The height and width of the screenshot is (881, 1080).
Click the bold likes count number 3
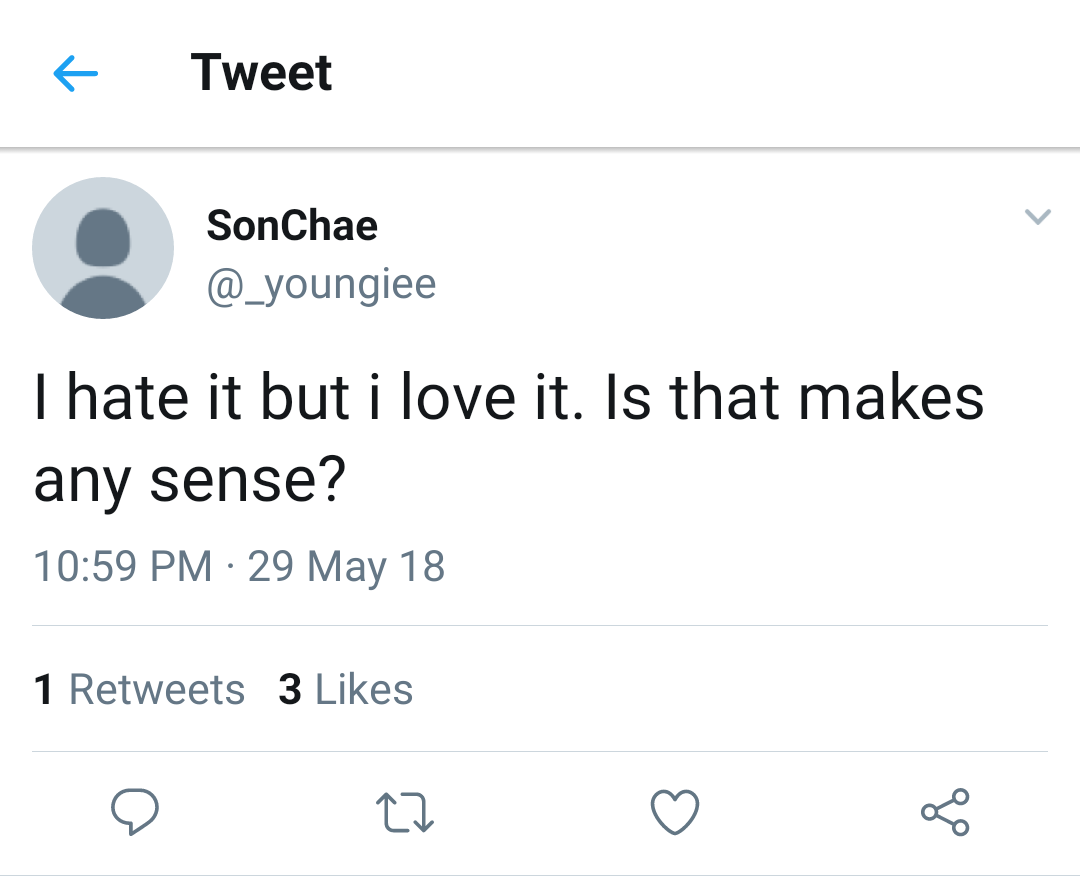point(290,690)
